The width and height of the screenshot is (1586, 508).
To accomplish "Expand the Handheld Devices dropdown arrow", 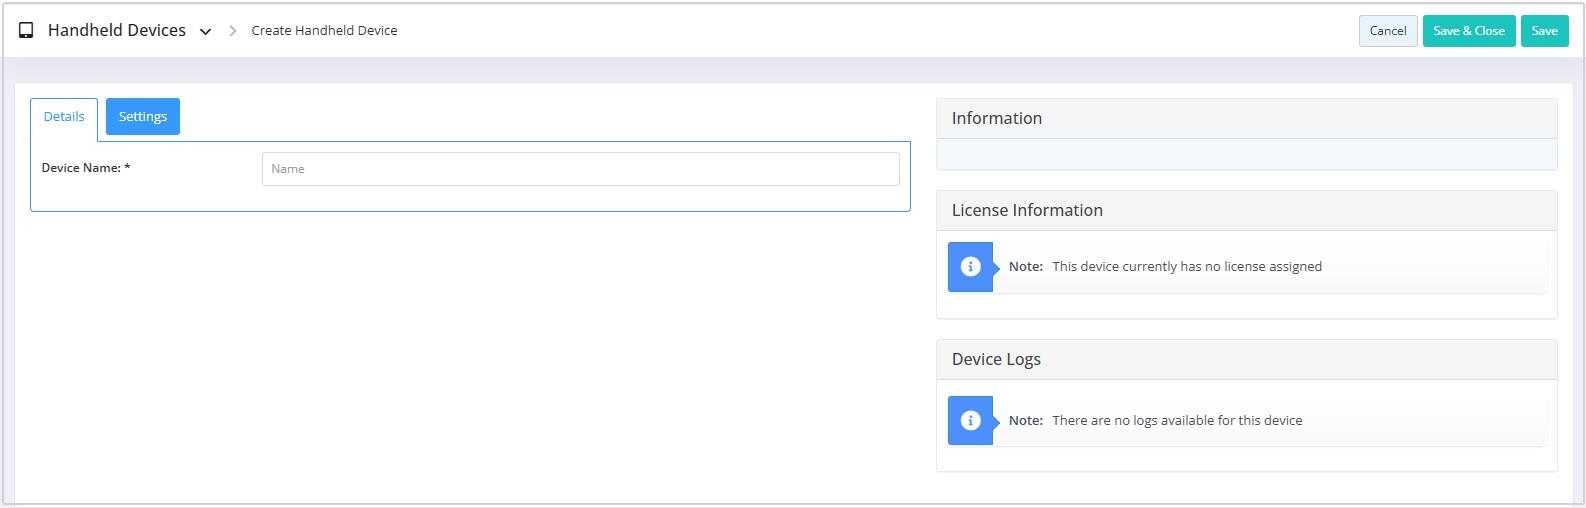I will click(205, 32).
